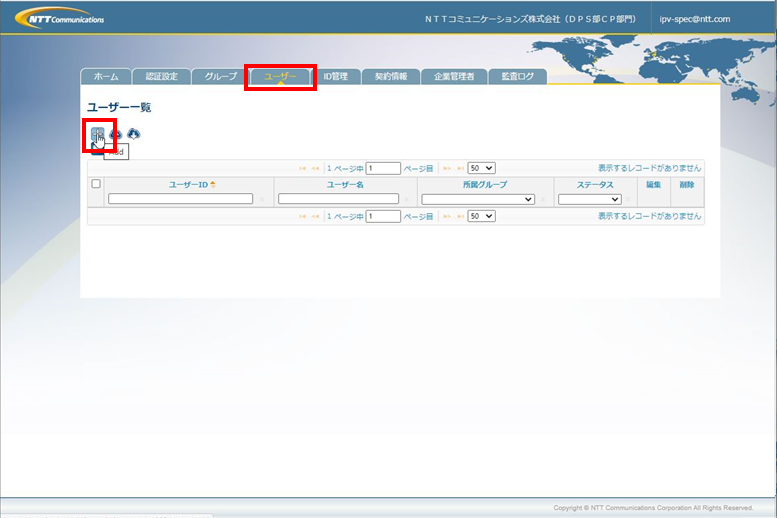The height and width of the screenshot is (518, 777).
Task: Click the ユーザー一覧 page heading
Action: tap(119, 107)
